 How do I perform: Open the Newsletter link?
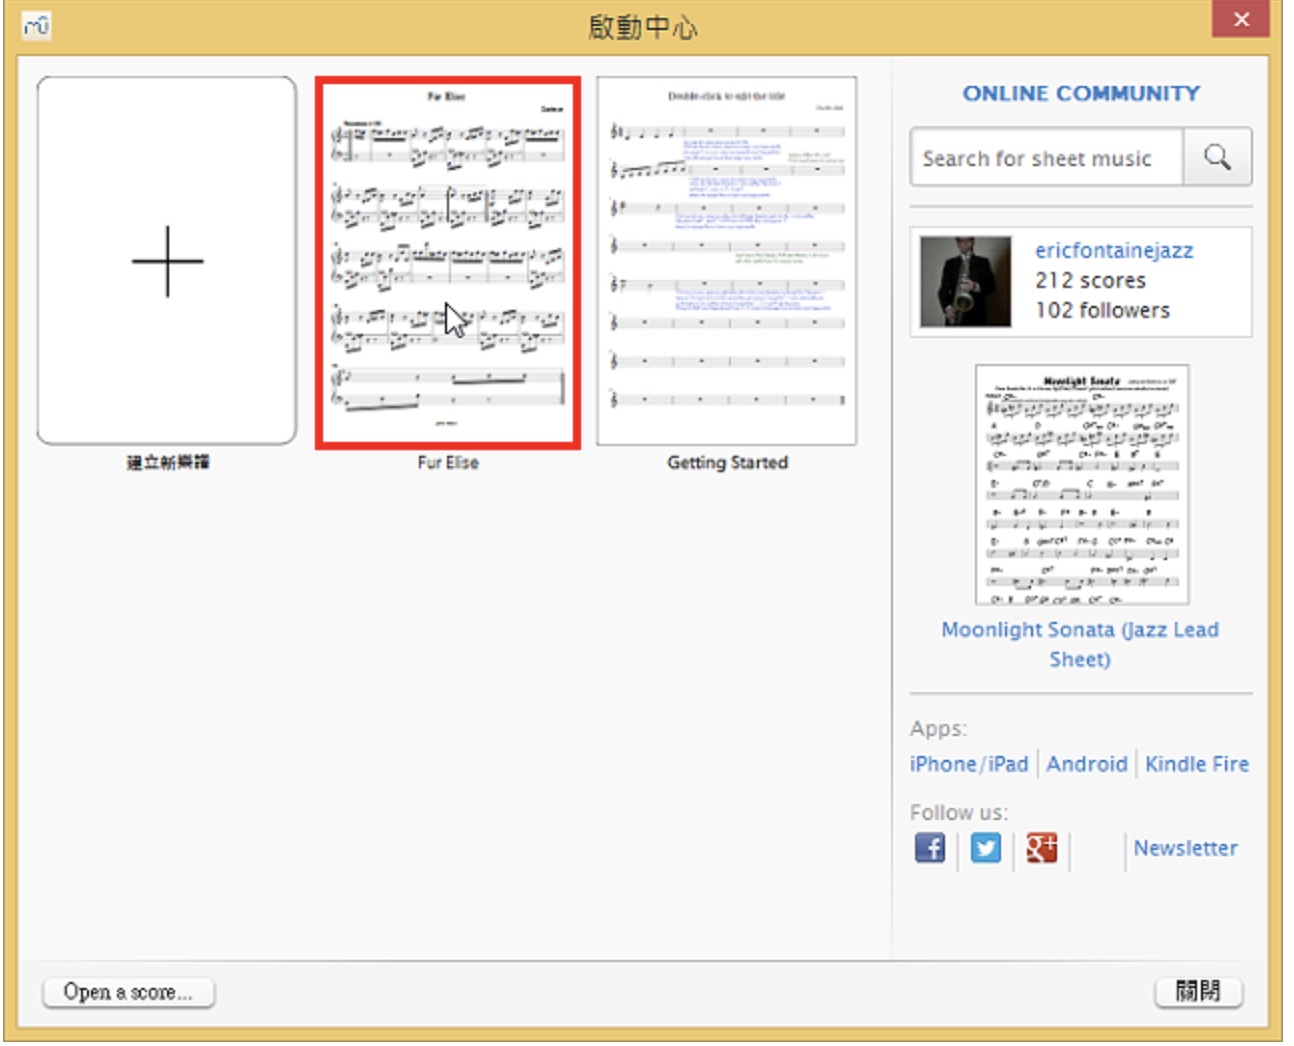[1186, 848]
